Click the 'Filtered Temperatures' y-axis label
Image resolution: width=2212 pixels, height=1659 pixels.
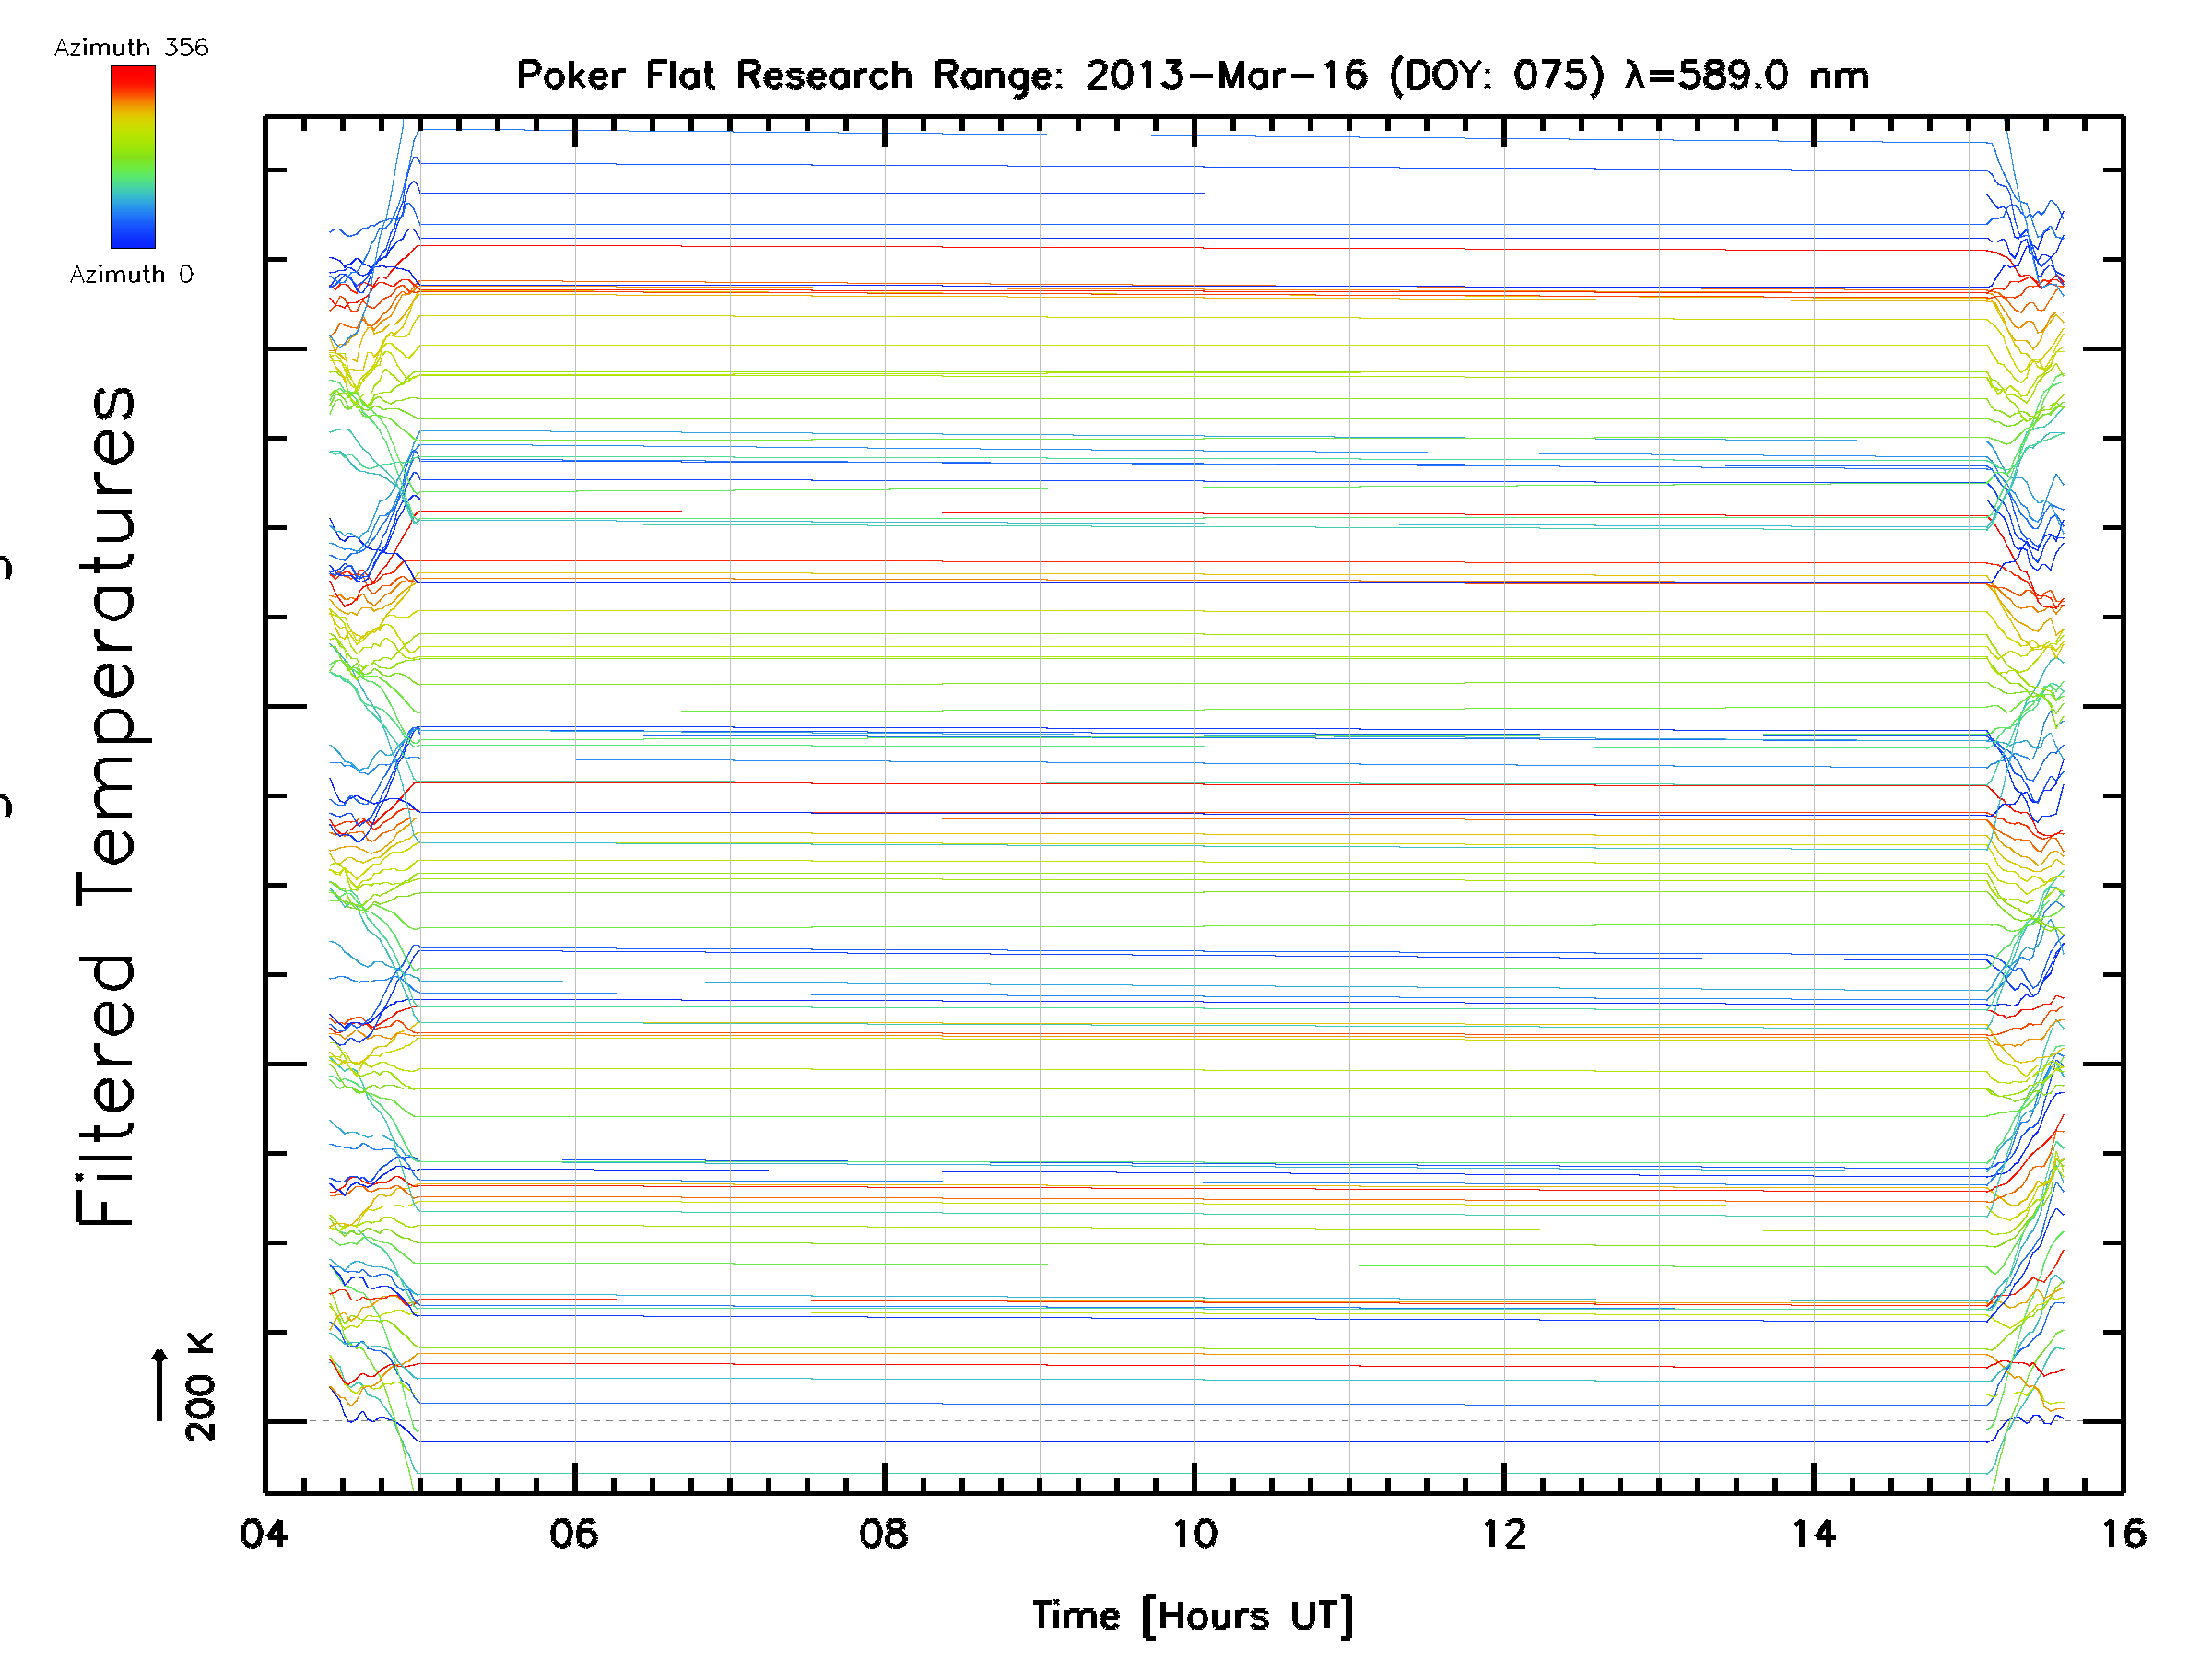[106, 806]
